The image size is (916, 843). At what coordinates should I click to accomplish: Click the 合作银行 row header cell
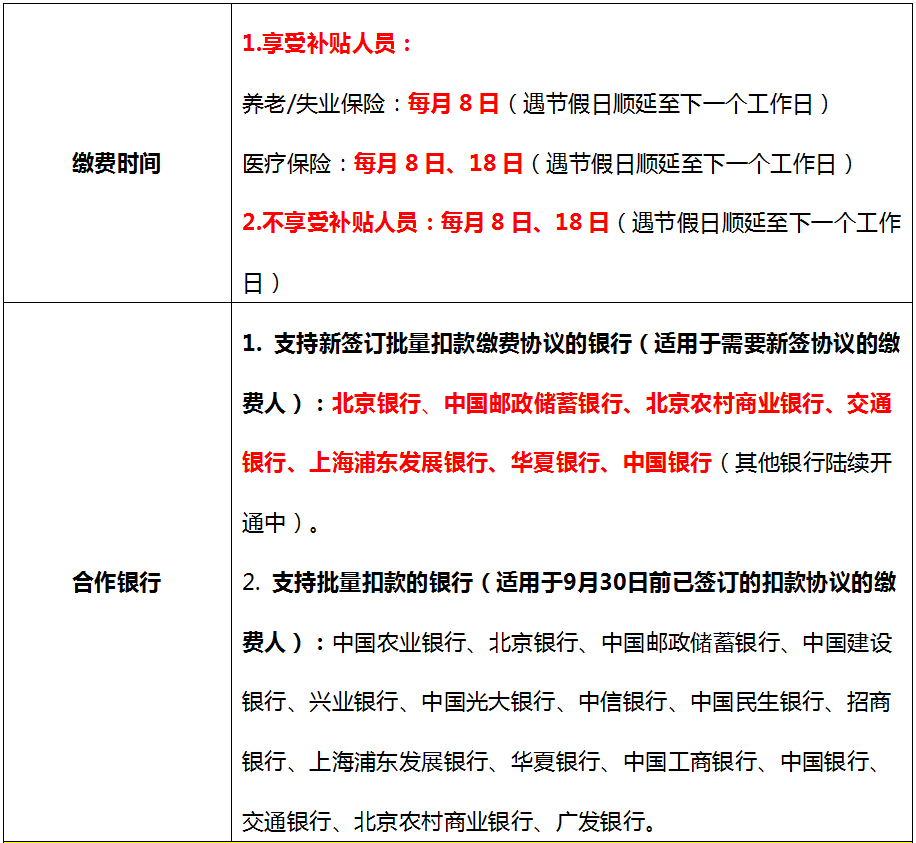[x=117, y=572]
